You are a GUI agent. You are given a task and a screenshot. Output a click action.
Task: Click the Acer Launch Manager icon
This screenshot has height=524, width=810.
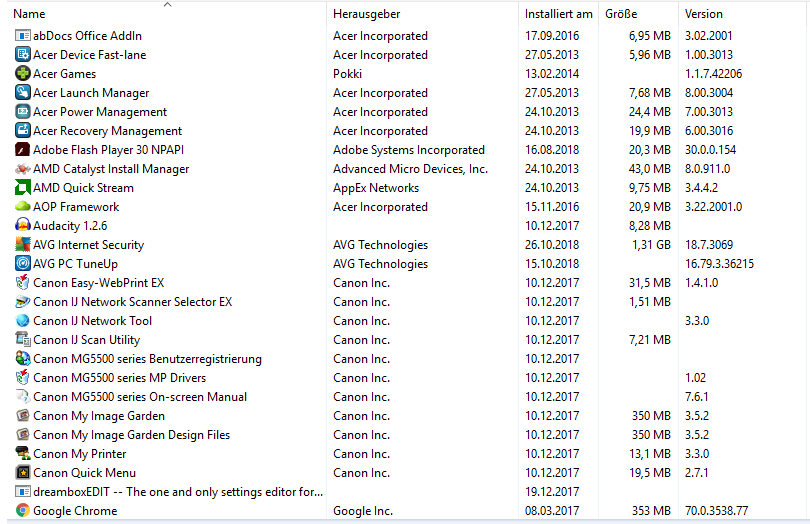[23, 93]
